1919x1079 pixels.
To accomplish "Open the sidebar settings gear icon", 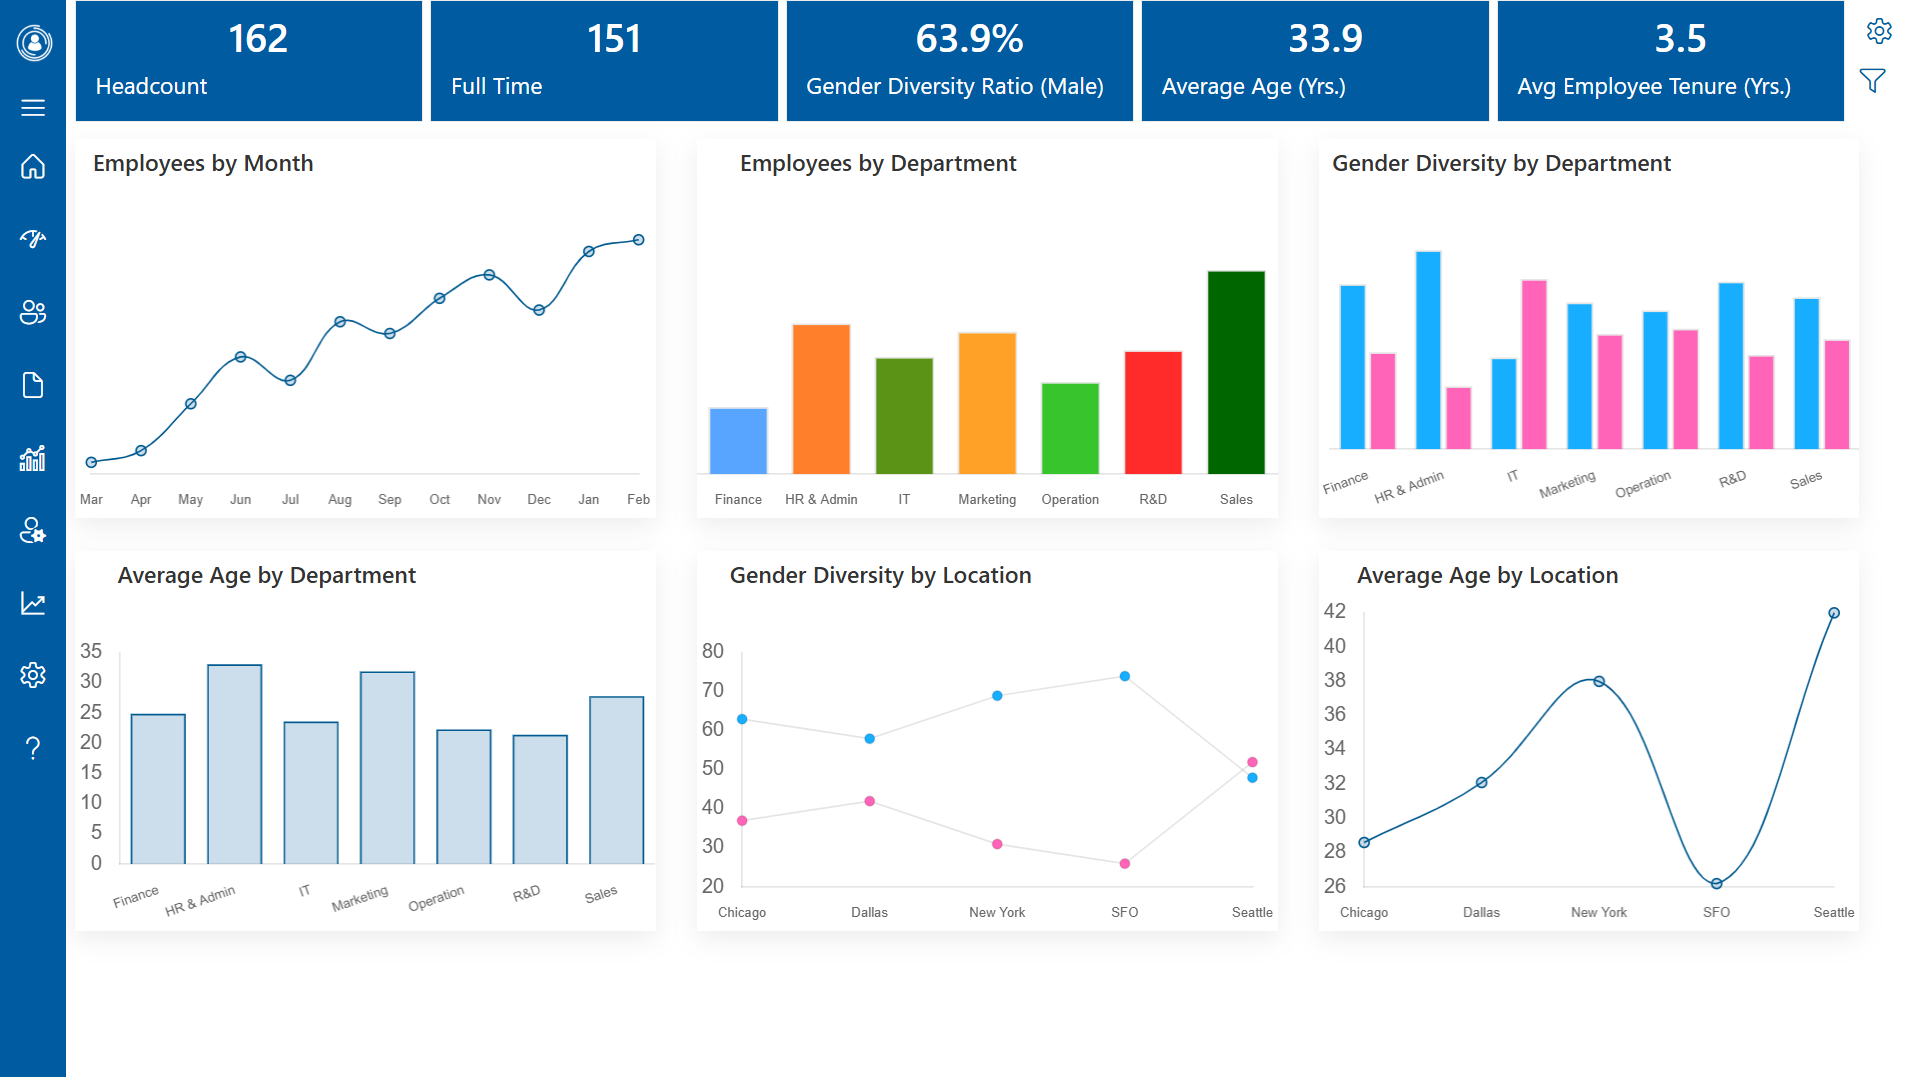I will [x=33, y=675].
